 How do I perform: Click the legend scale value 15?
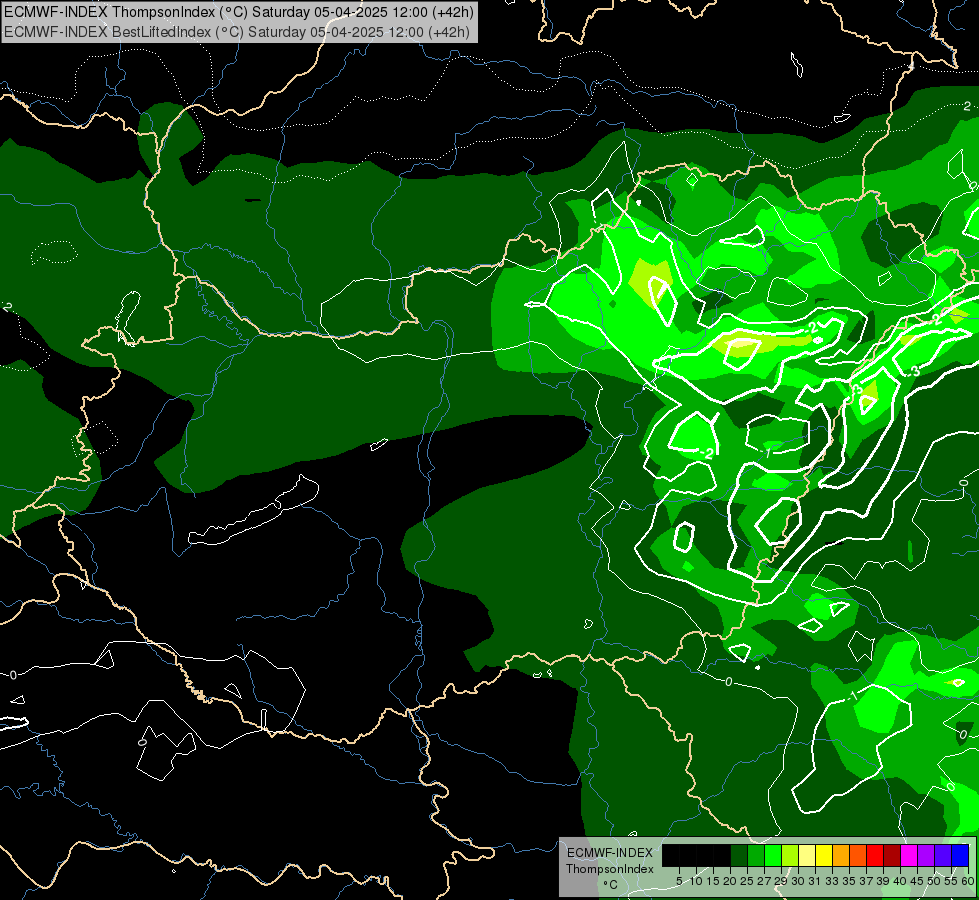[713, 881]
